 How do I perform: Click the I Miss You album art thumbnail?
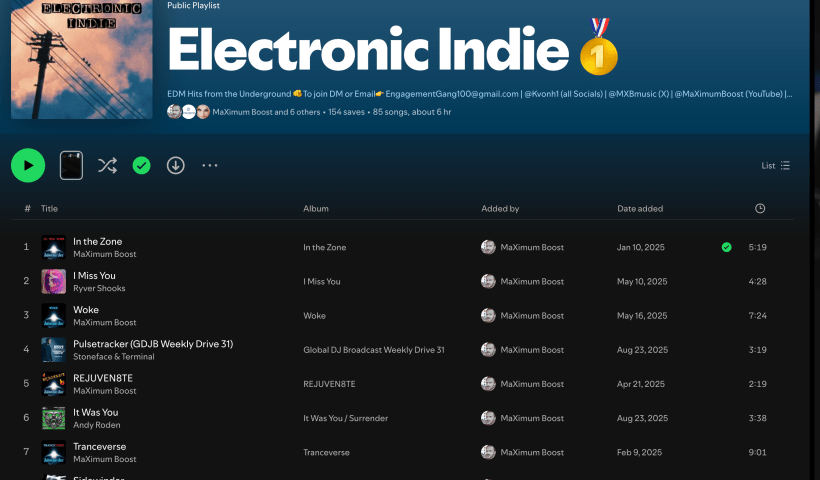pos(53,281)
